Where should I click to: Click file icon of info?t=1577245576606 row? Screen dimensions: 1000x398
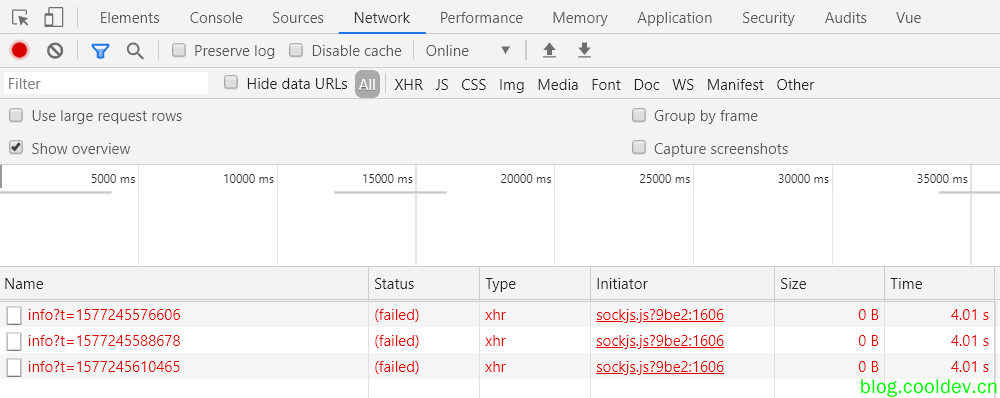[14, 315]
